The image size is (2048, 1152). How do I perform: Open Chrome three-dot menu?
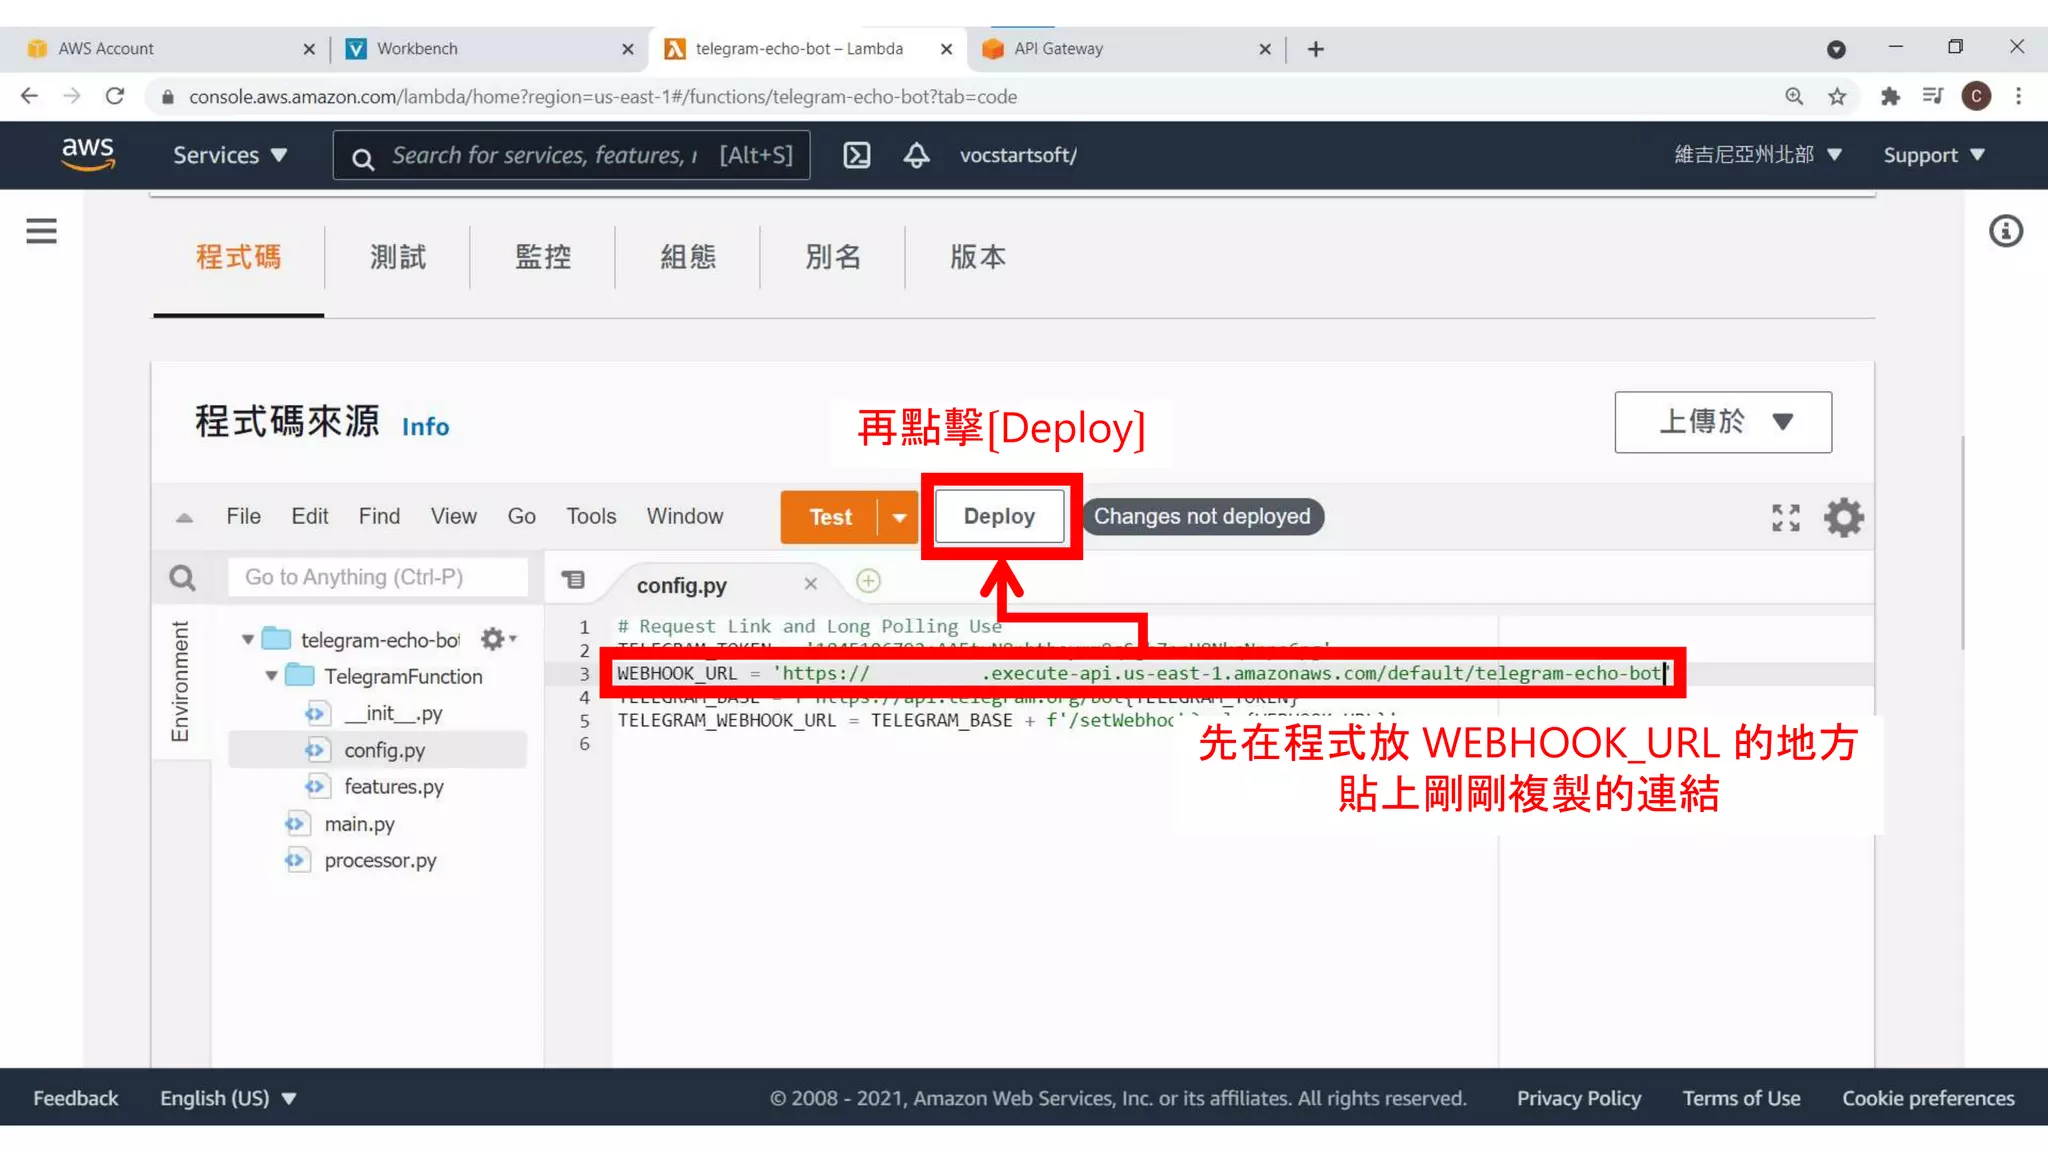pyautogui.click(x=2018, y=96)
